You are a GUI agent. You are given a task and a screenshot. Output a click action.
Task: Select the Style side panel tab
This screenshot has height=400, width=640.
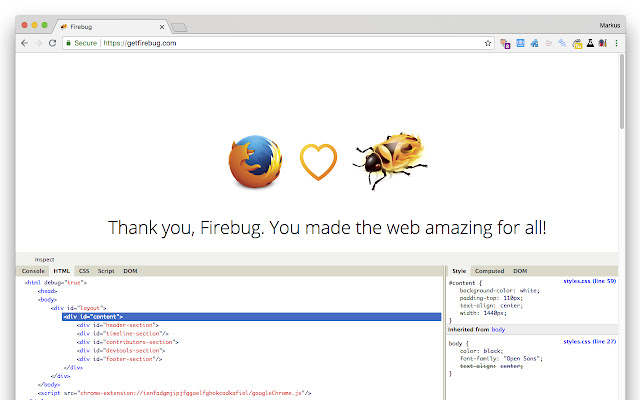(459, 271)
